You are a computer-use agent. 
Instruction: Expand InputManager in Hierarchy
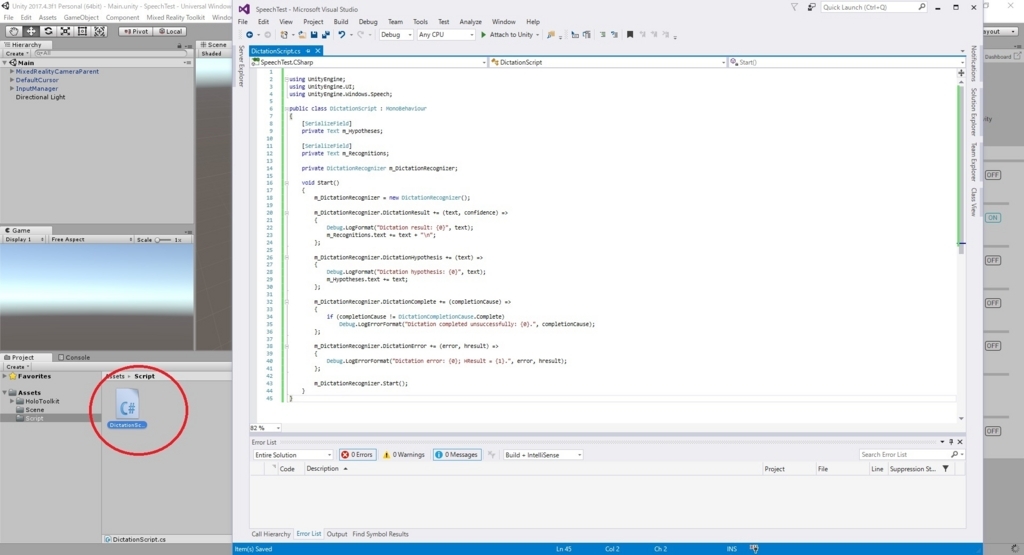[x=12, y=88]
